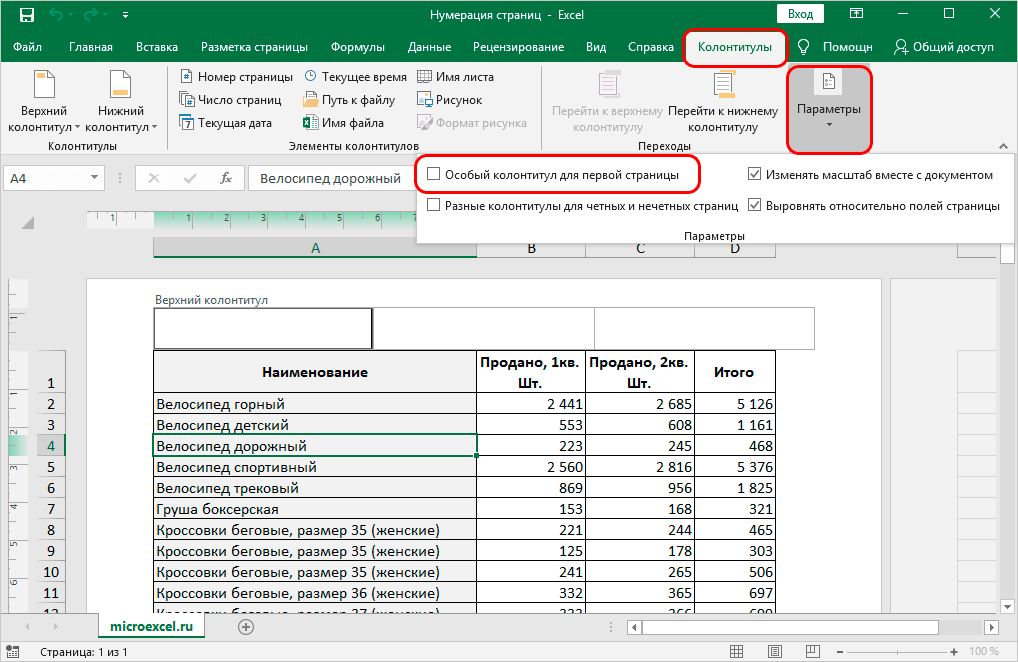
Task: Open the Файл tab
Action: [x=27, y=47]
